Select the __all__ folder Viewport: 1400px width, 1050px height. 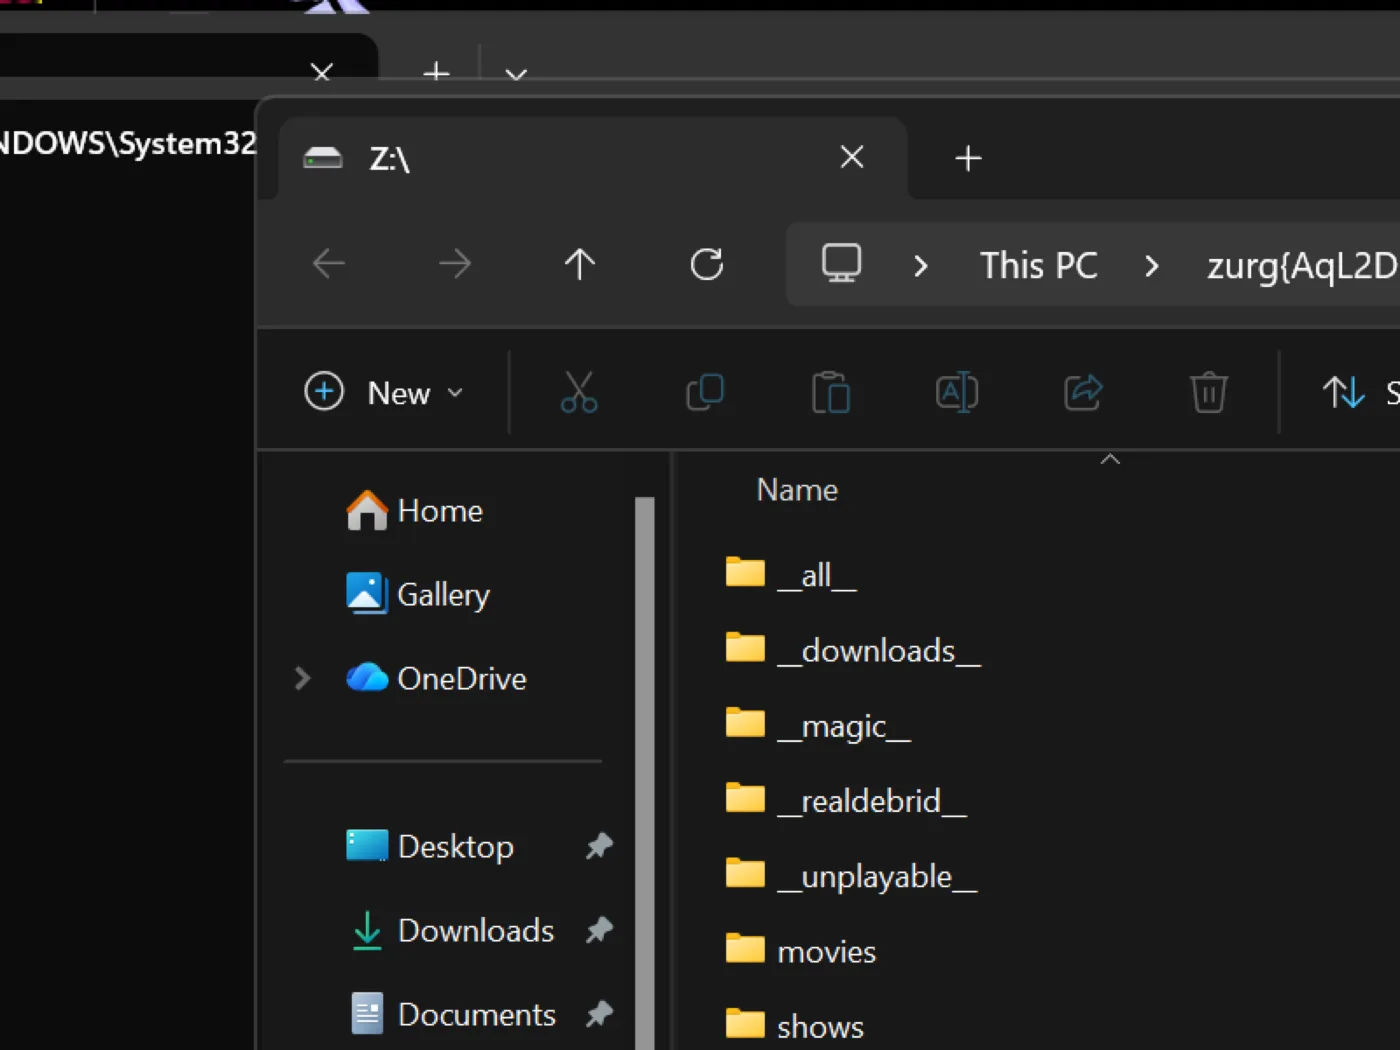pyautogui.click(x=791, y=575)
